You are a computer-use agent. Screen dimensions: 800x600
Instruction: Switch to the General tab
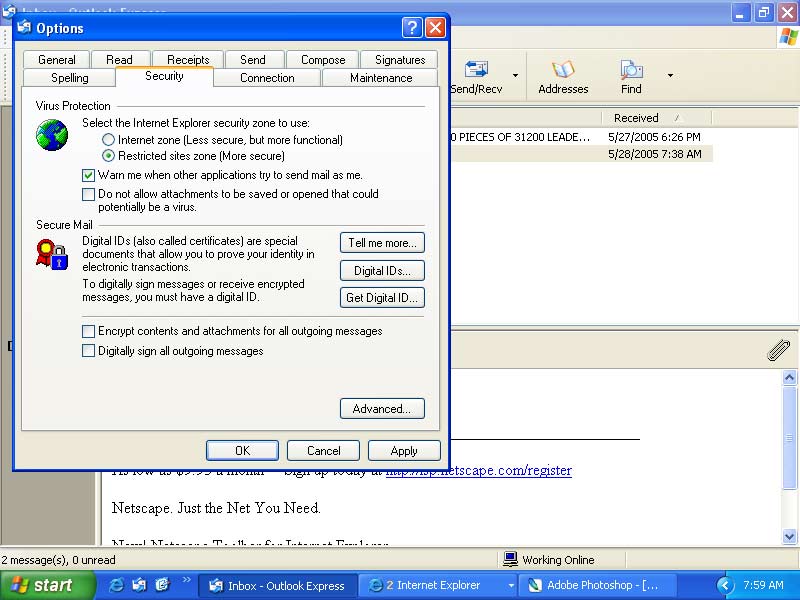[x=57, y=60]
